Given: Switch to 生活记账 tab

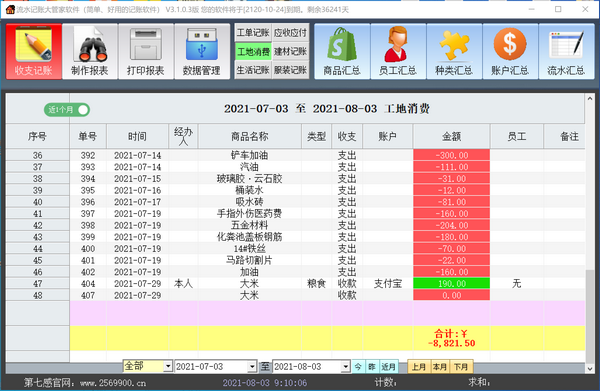Looking at the screenshot, I should (253, 70).
